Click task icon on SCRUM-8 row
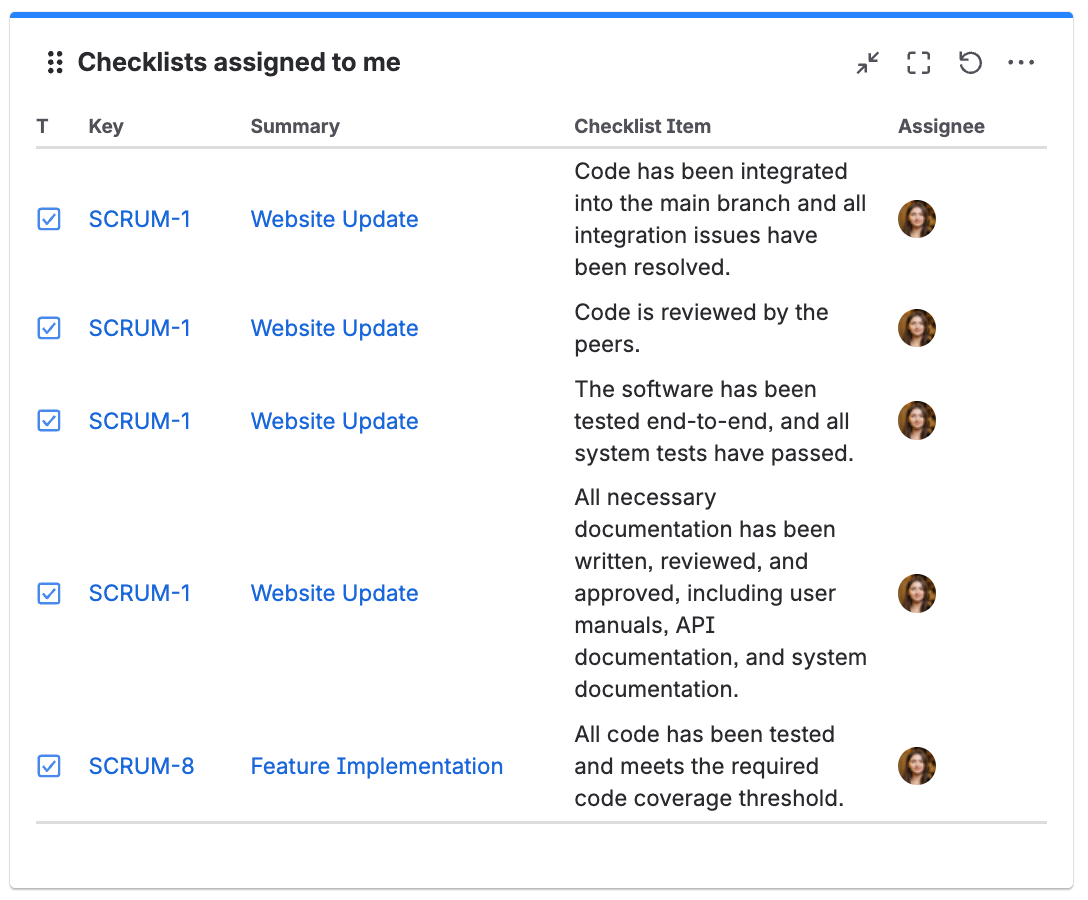Viewport: 1088px width, 900px height. (x=49, y=766)
